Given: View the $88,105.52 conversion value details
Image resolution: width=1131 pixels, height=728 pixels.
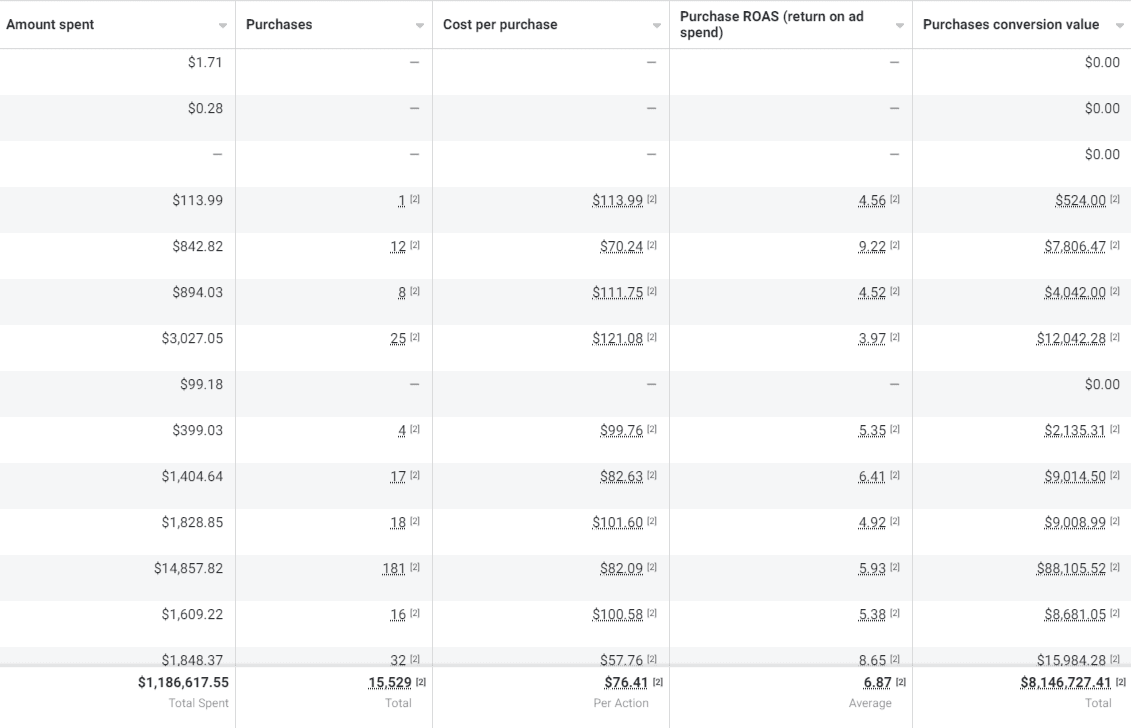Looking at the screenshot, I should pyautogui.click(x=1071, y=567).
